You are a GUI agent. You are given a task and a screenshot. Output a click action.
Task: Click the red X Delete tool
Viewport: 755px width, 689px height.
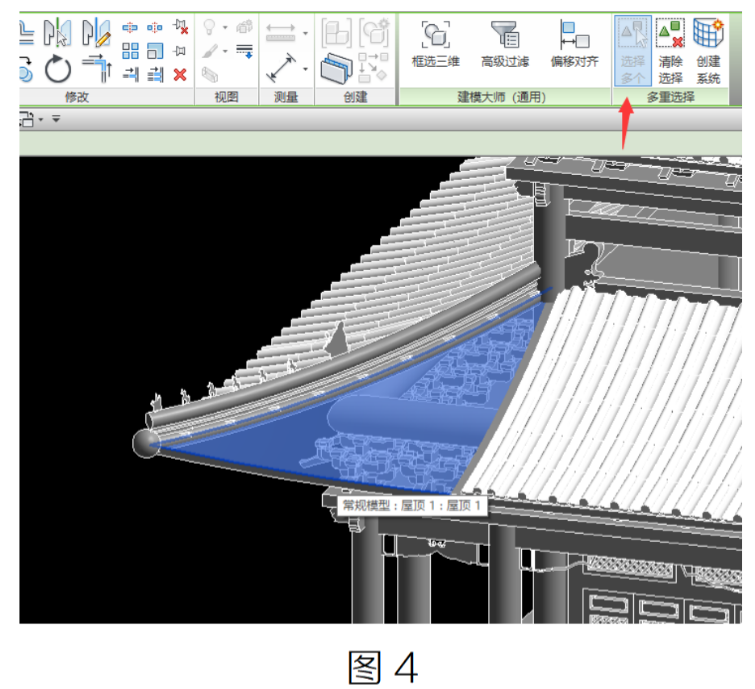pyautogui.click(x=180, y=75)
